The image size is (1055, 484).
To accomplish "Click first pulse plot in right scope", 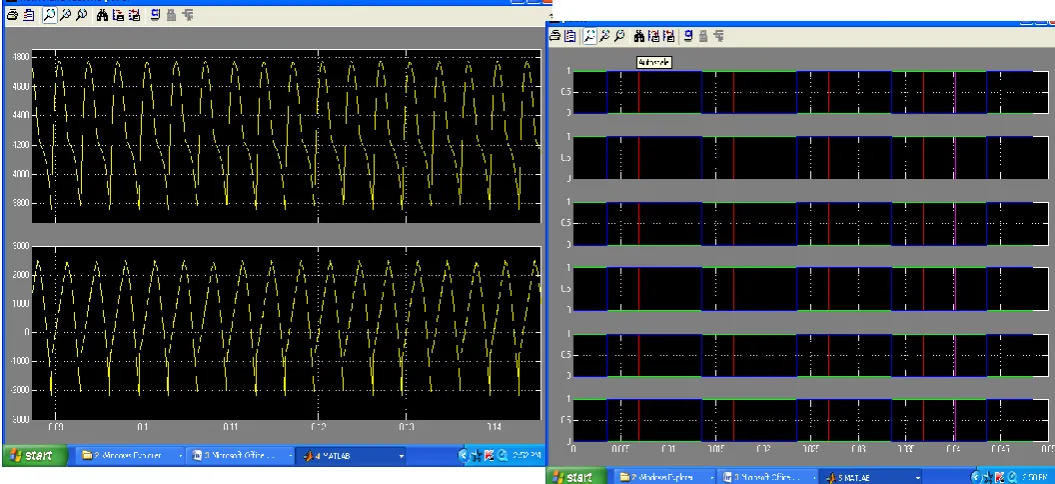I will [x=810, y=92].
